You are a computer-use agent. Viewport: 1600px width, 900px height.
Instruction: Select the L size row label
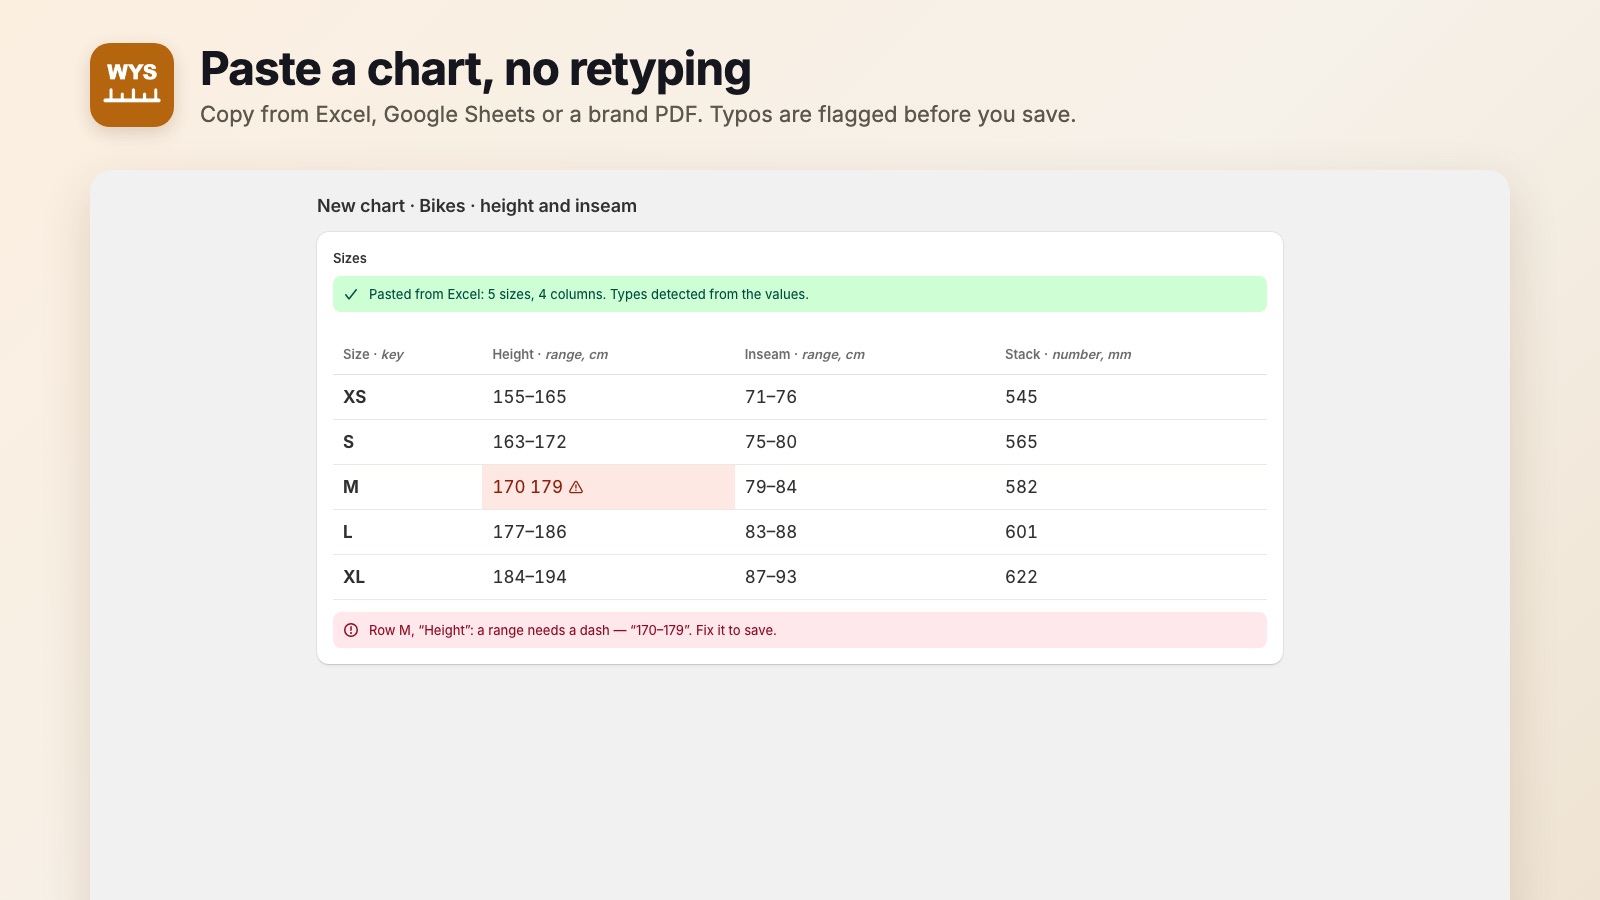pyautogui.click(x=348, y=532)
